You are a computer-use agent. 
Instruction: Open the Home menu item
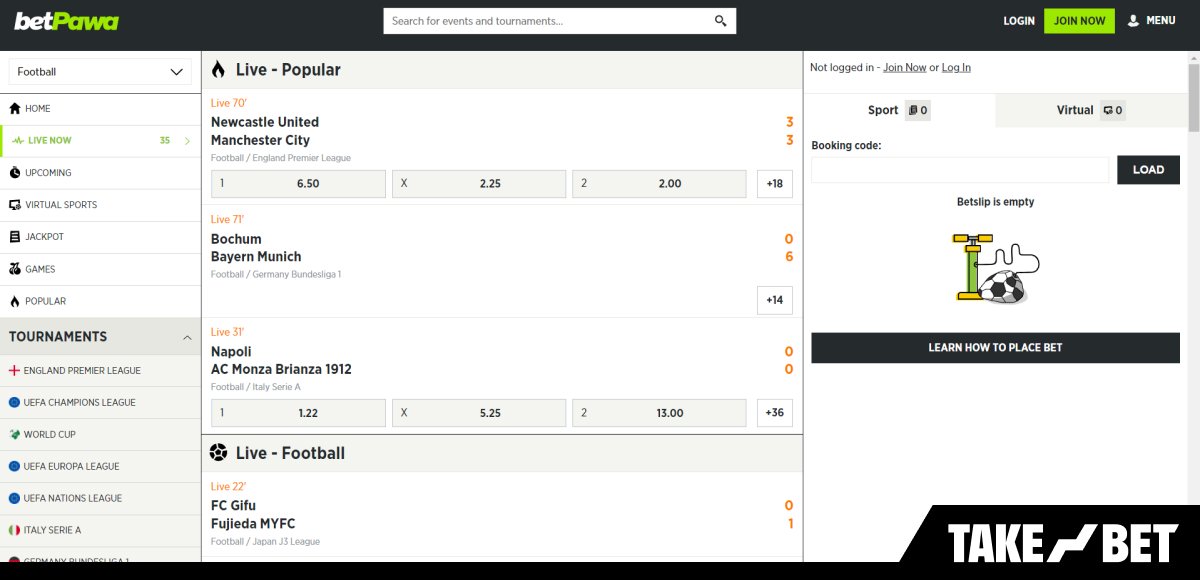point(100,108)
